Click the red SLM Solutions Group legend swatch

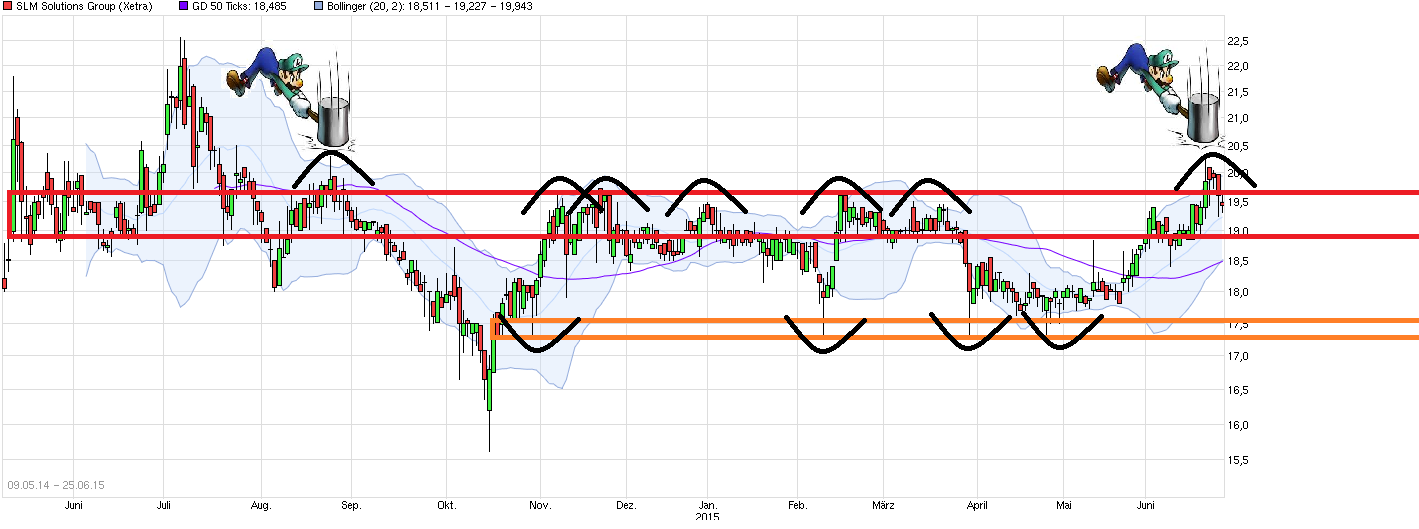pyautogui.click(x=7, y=6)
